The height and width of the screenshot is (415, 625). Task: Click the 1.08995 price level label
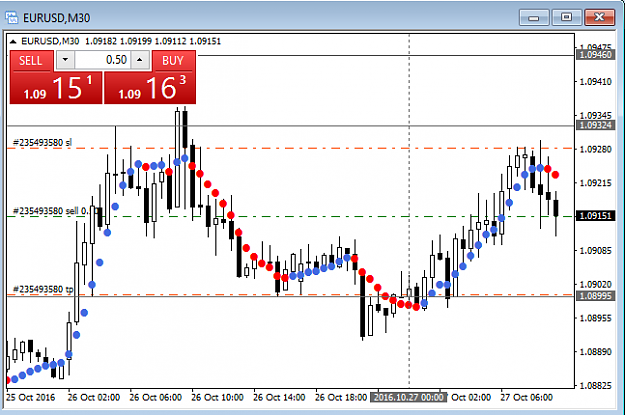point(596,296)
